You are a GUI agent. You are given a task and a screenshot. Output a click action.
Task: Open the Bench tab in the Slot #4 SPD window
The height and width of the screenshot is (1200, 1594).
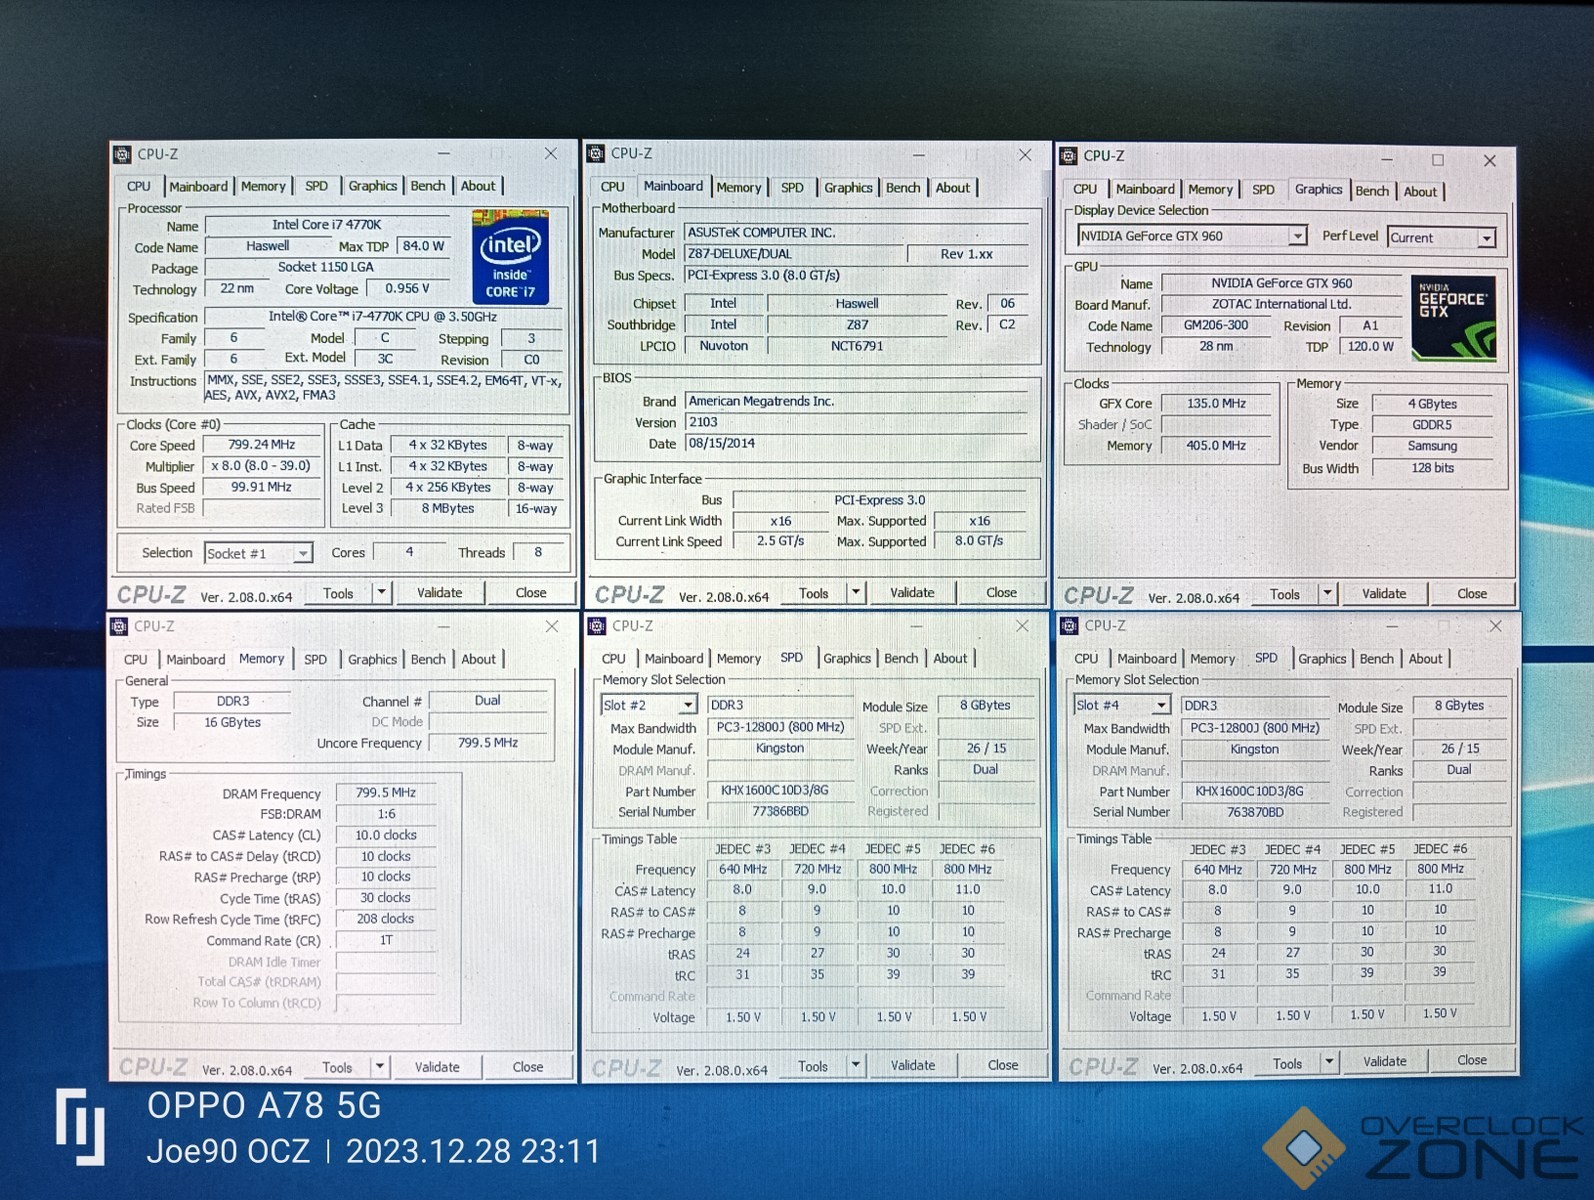click(x=1376, y=658)
